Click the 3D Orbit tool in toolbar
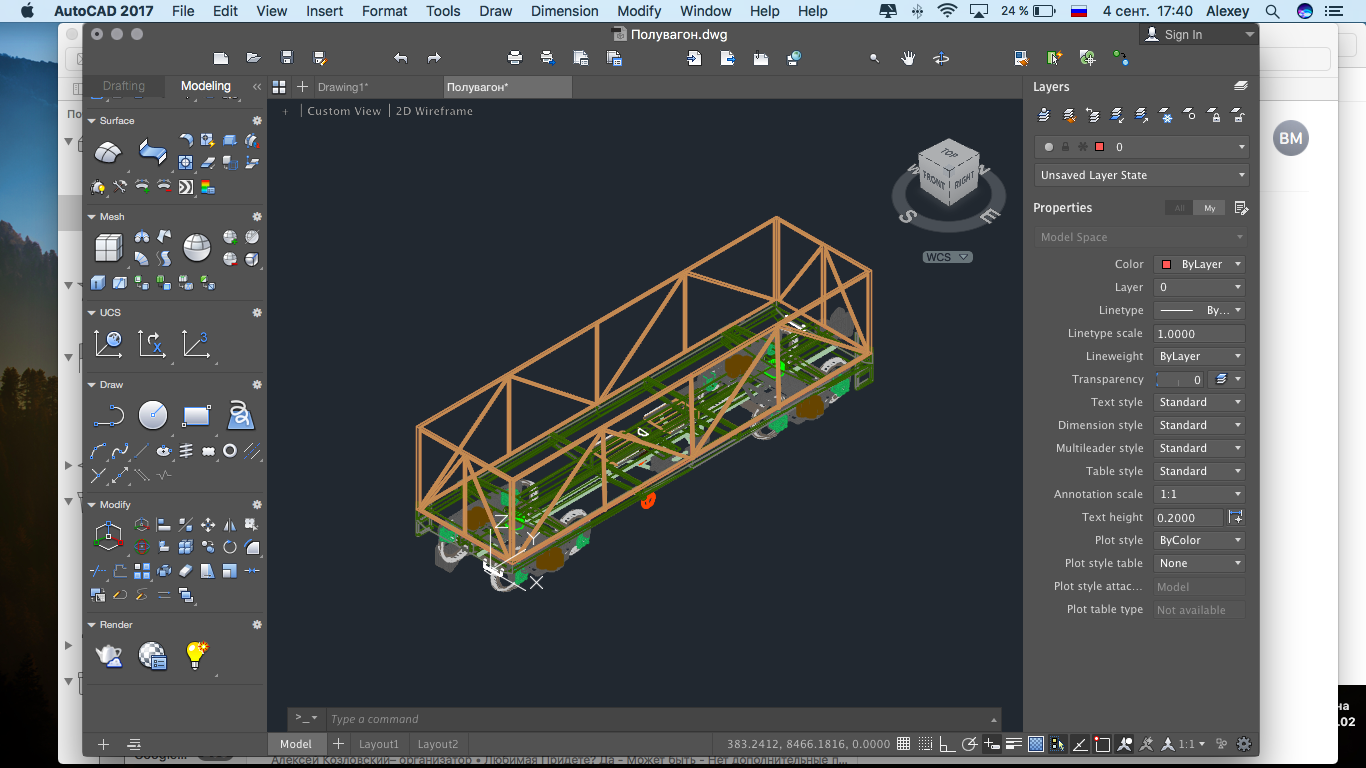The image size is (1366, 768). pyautogui.click(x=941, y=58)
